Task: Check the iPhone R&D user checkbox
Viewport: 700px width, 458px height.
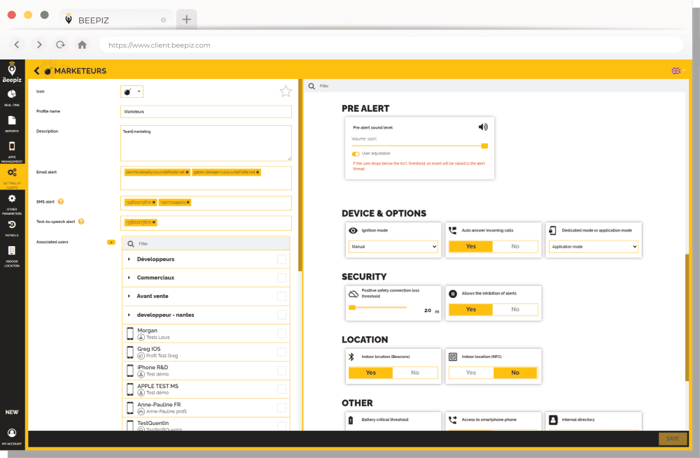Action: point(282,371)
